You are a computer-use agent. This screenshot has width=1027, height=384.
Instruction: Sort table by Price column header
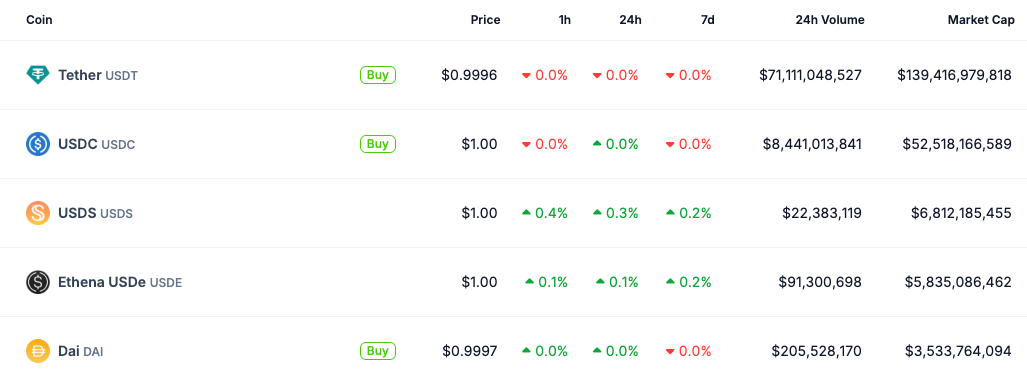(x=485, y=20)
